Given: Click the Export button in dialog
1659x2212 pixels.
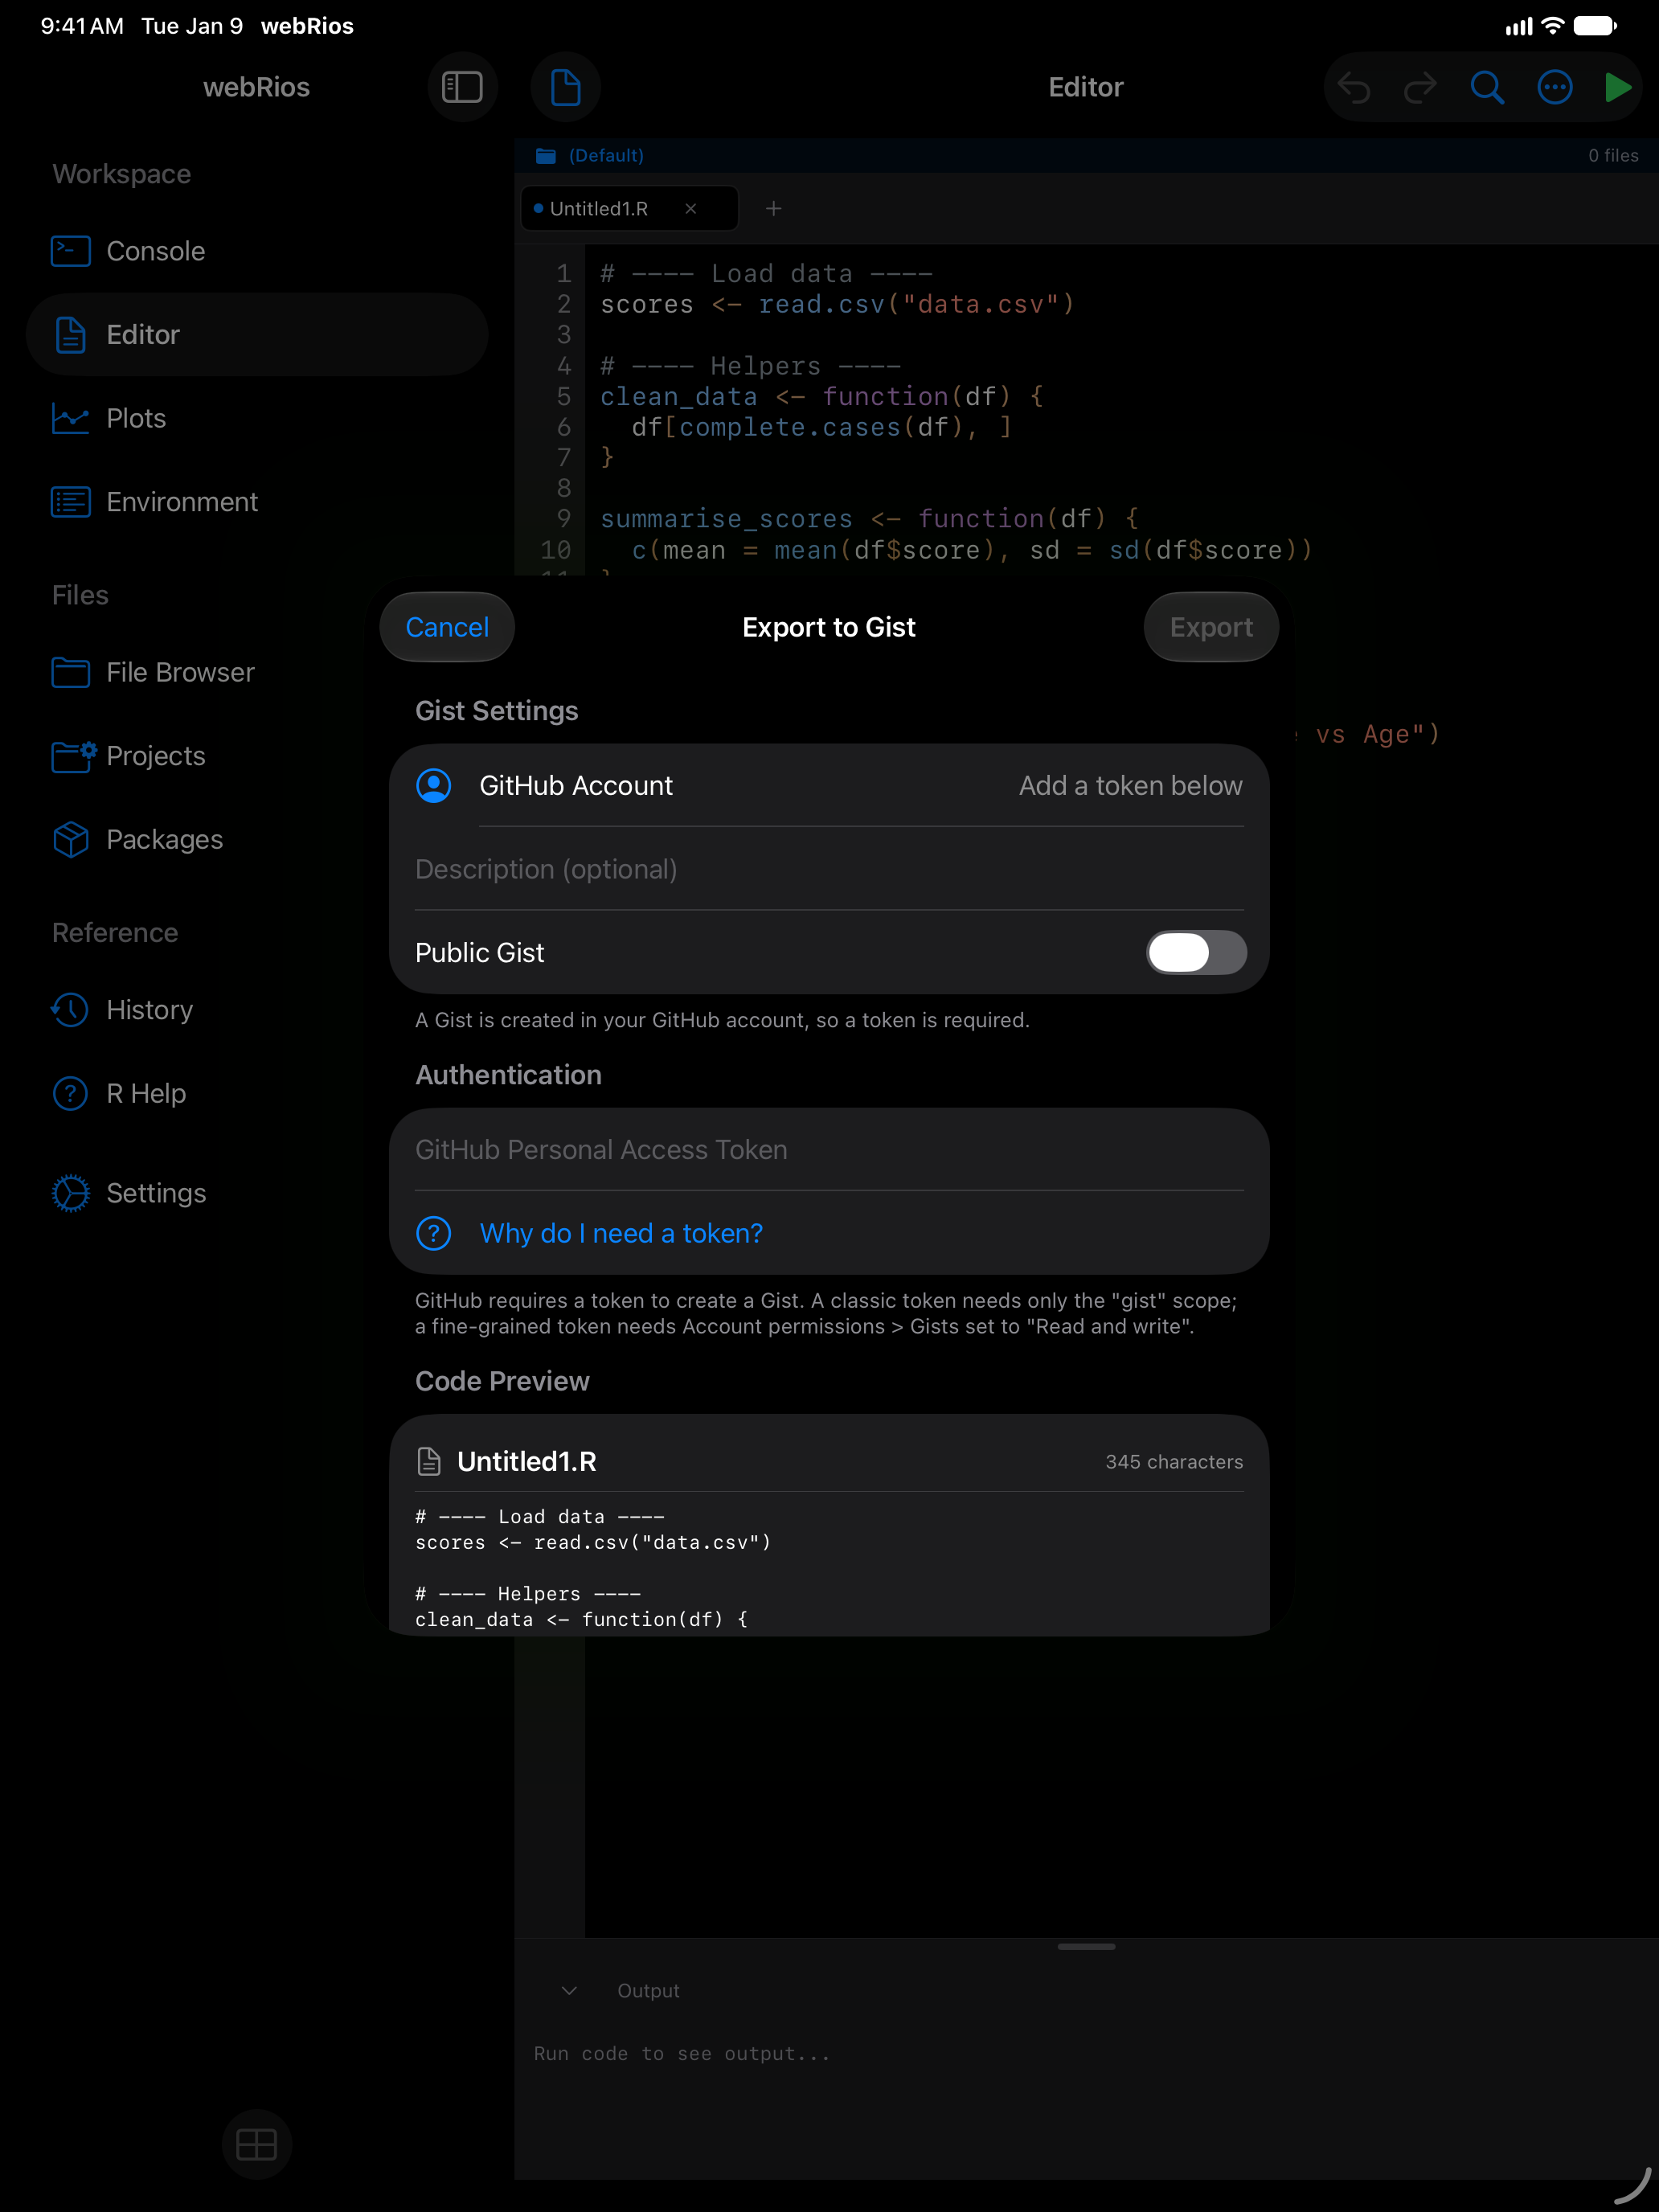Looking at the screenshot, I should [1211, 627].
